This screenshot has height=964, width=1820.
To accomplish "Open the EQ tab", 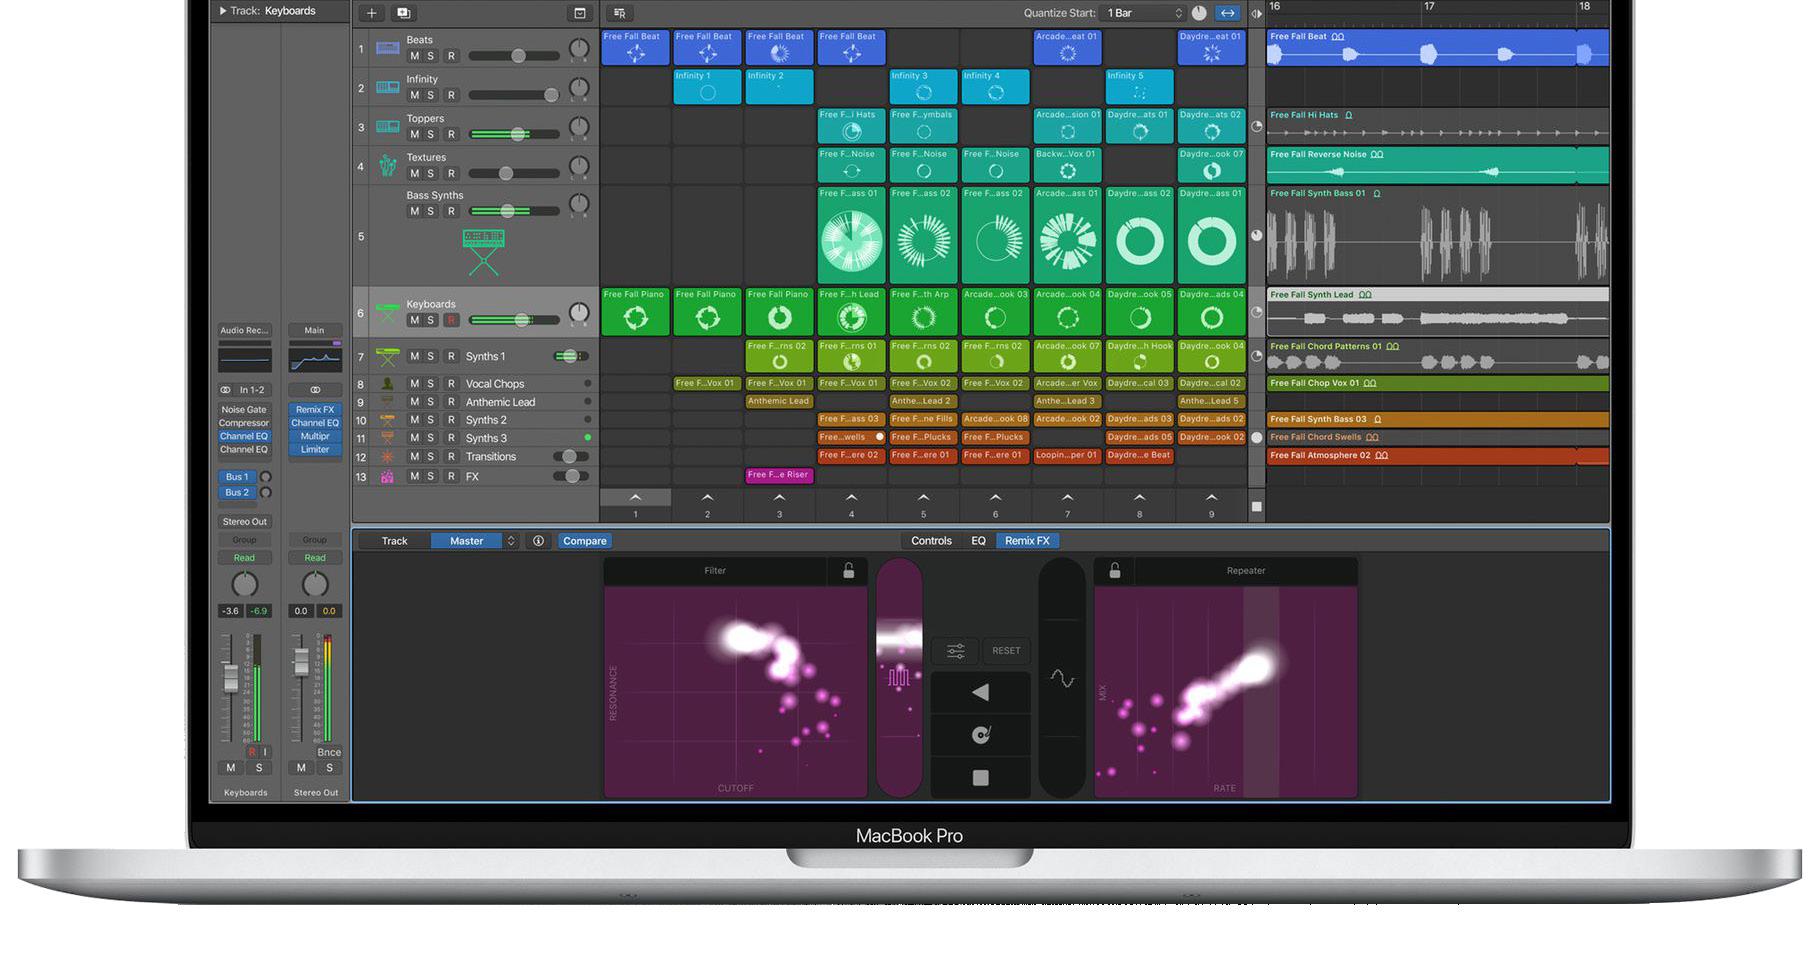I will pos(978,541).
